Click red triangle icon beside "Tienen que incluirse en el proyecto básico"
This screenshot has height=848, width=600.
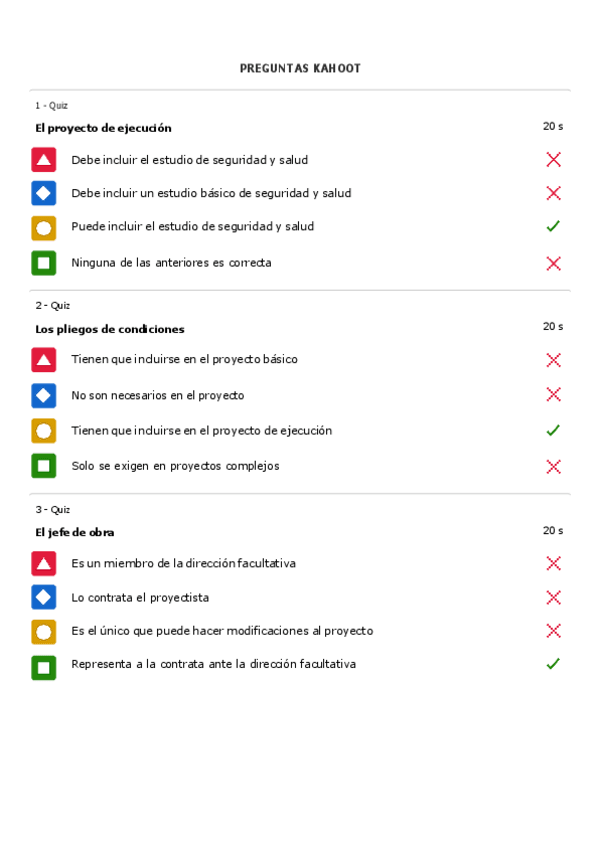(43, 360)
